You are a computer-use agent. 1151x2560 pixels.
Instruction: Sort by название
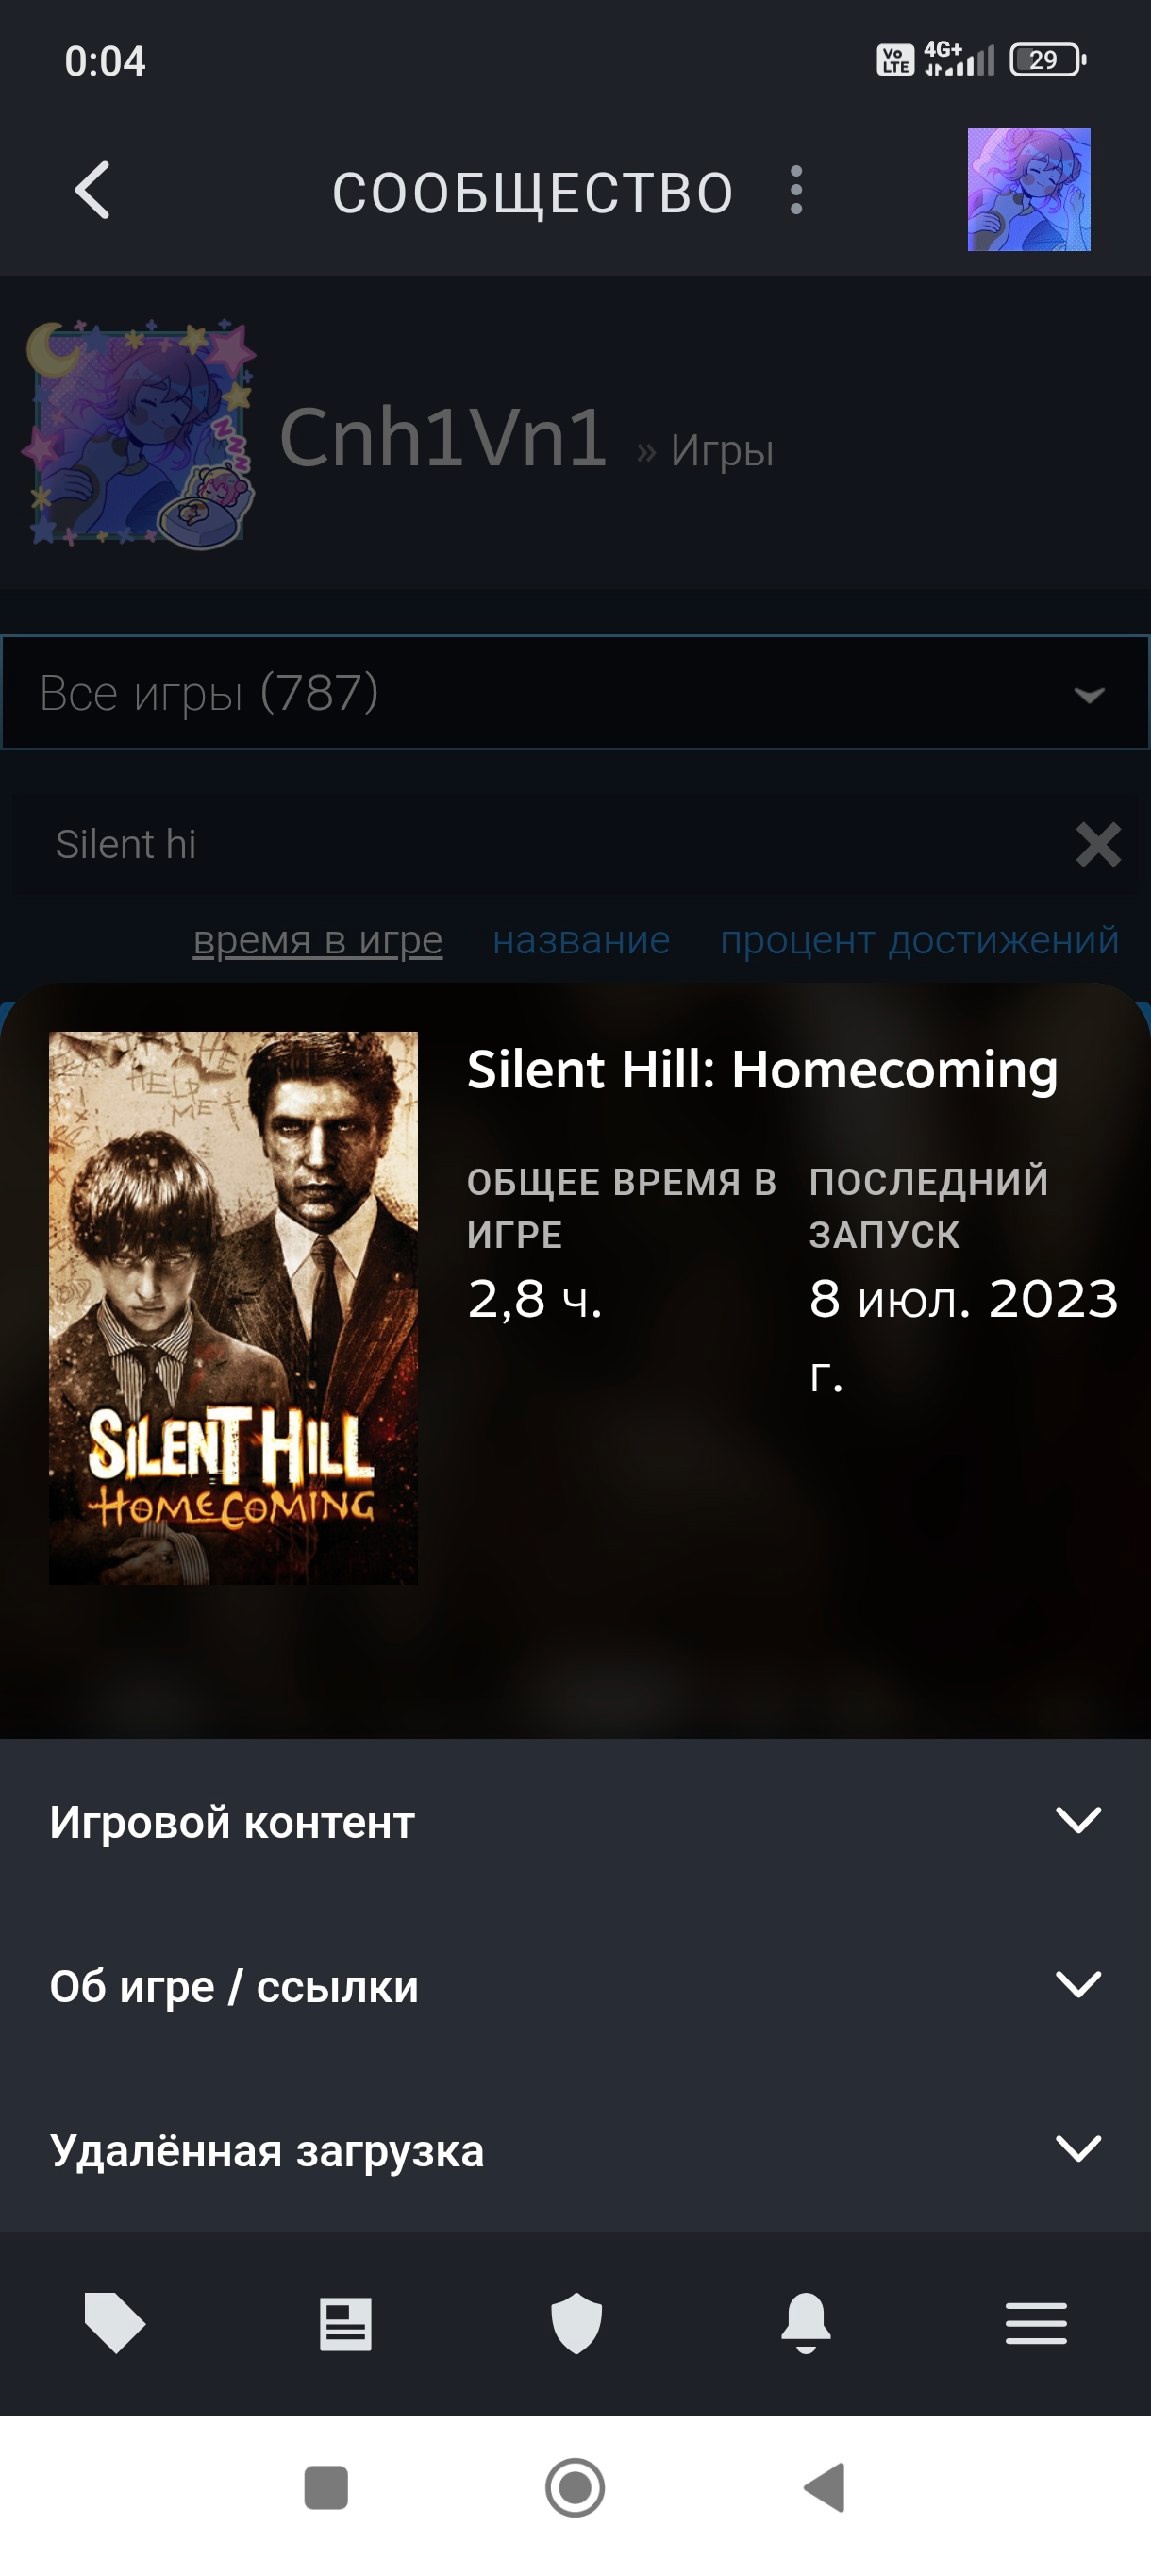click(x=581, y=940)
